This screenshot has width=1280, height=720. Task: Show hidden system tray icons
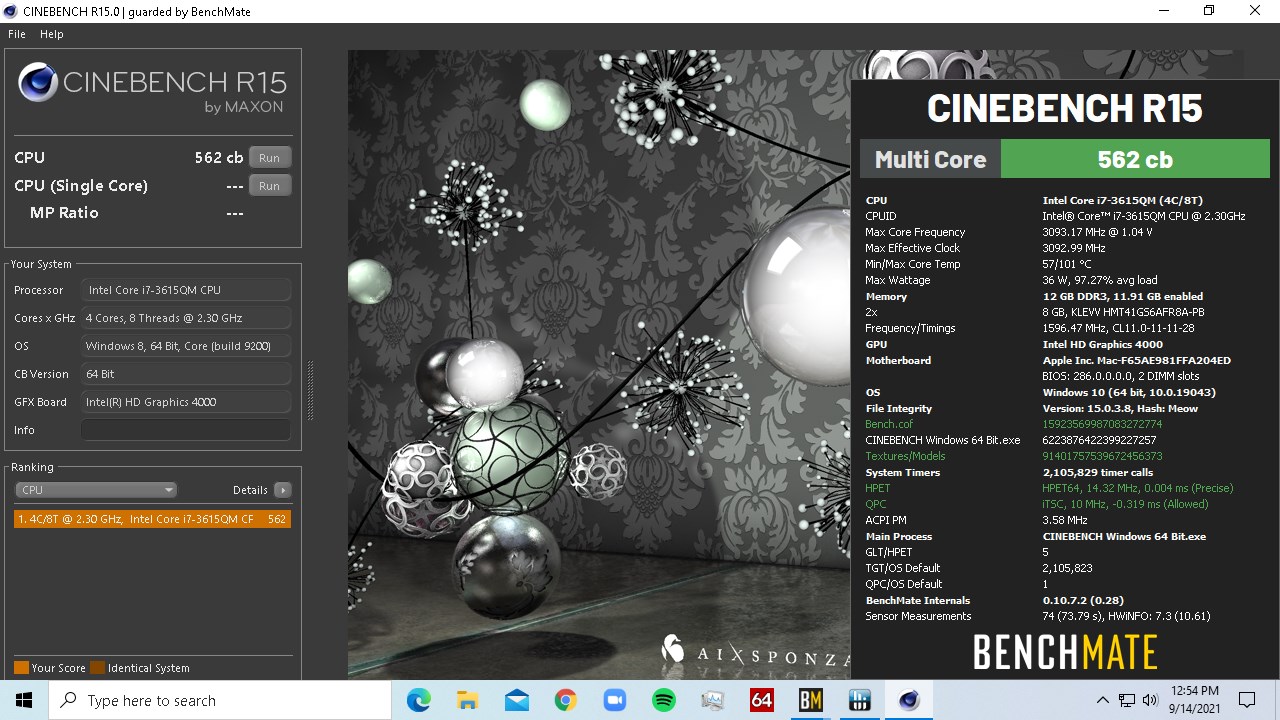[x=1103, y=700]
